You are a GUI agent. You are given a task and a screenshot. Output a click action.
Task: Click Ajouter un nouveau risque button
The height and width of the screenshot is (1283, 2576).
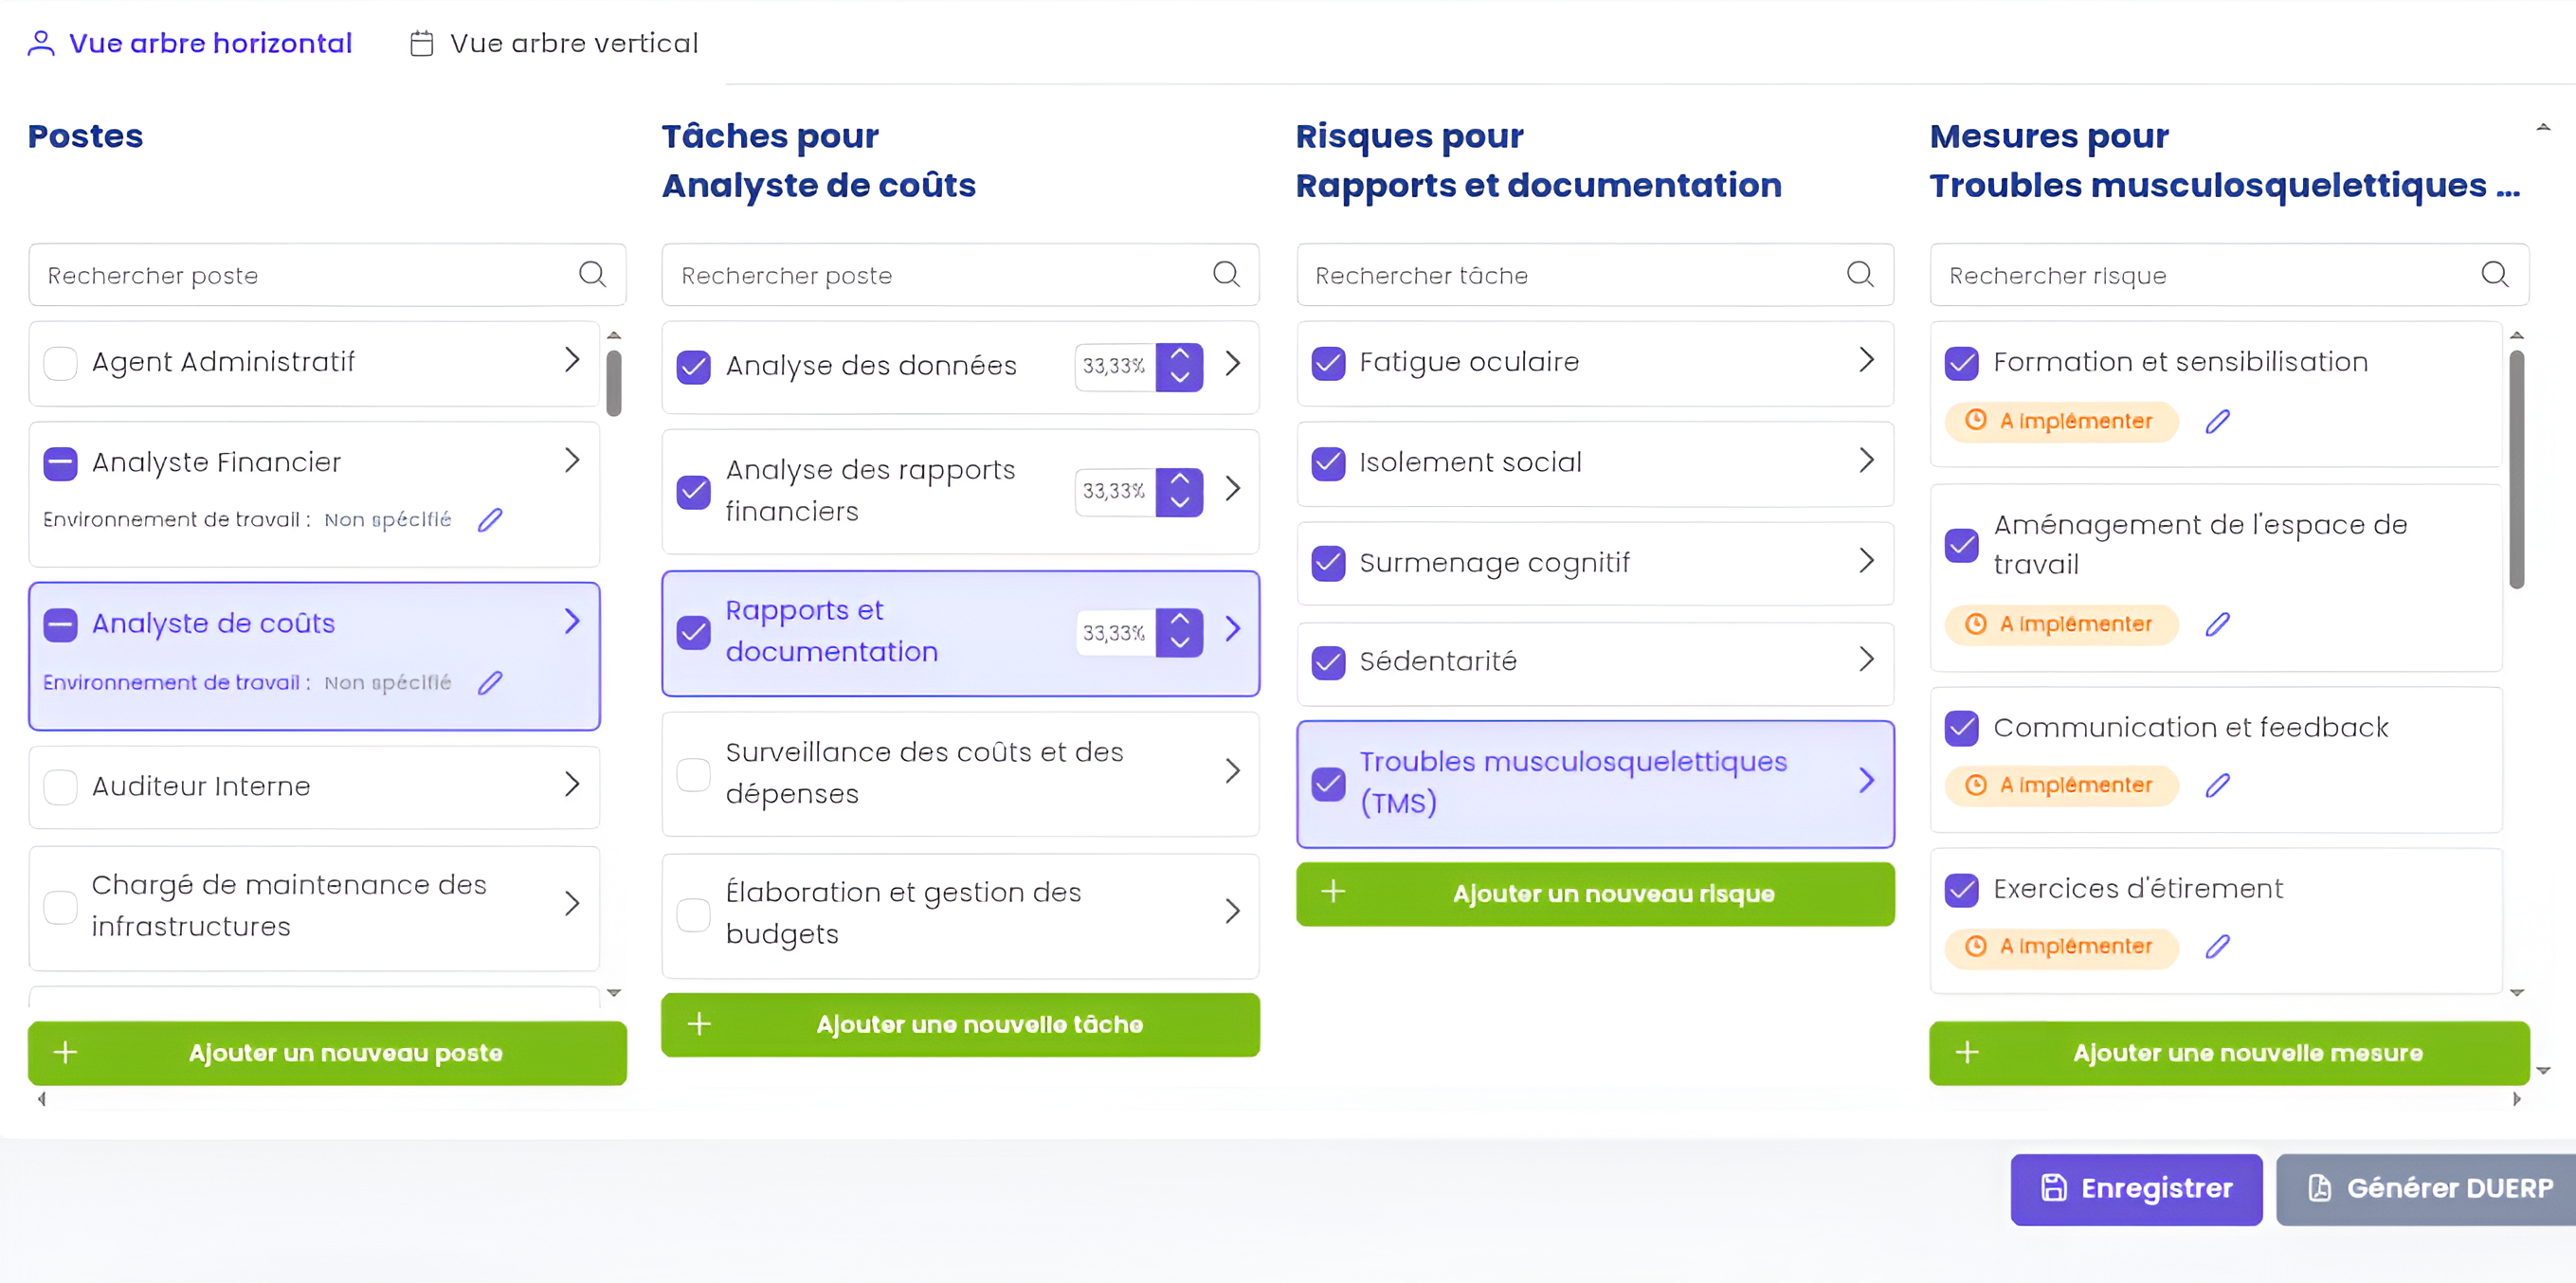(1595, 894)
